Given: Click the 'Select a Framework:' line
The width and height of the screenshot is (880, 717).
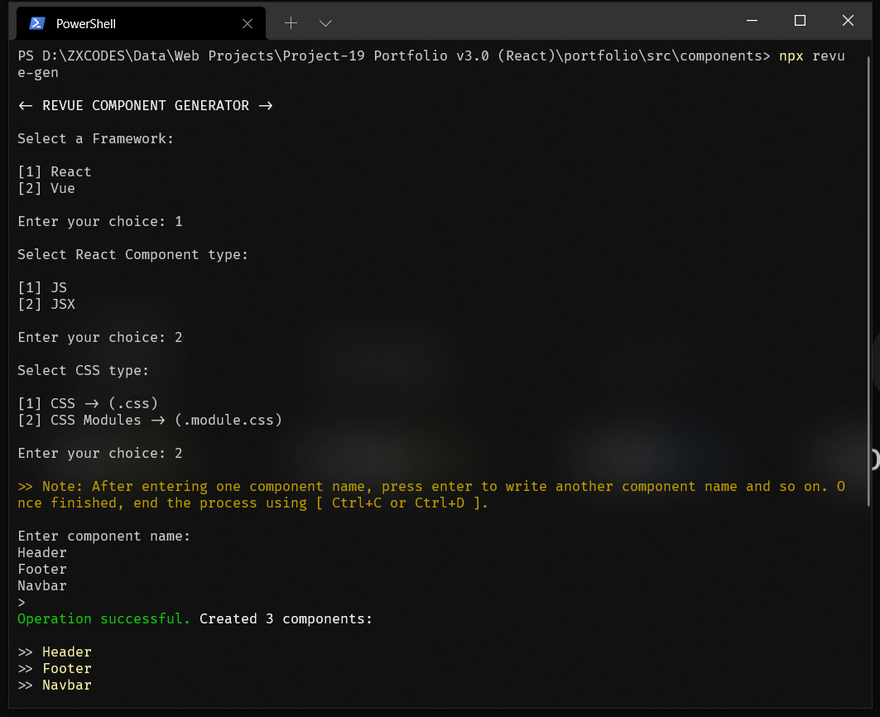Looking at the screenshot, I should pyautogui.click(x=95, y=139).
